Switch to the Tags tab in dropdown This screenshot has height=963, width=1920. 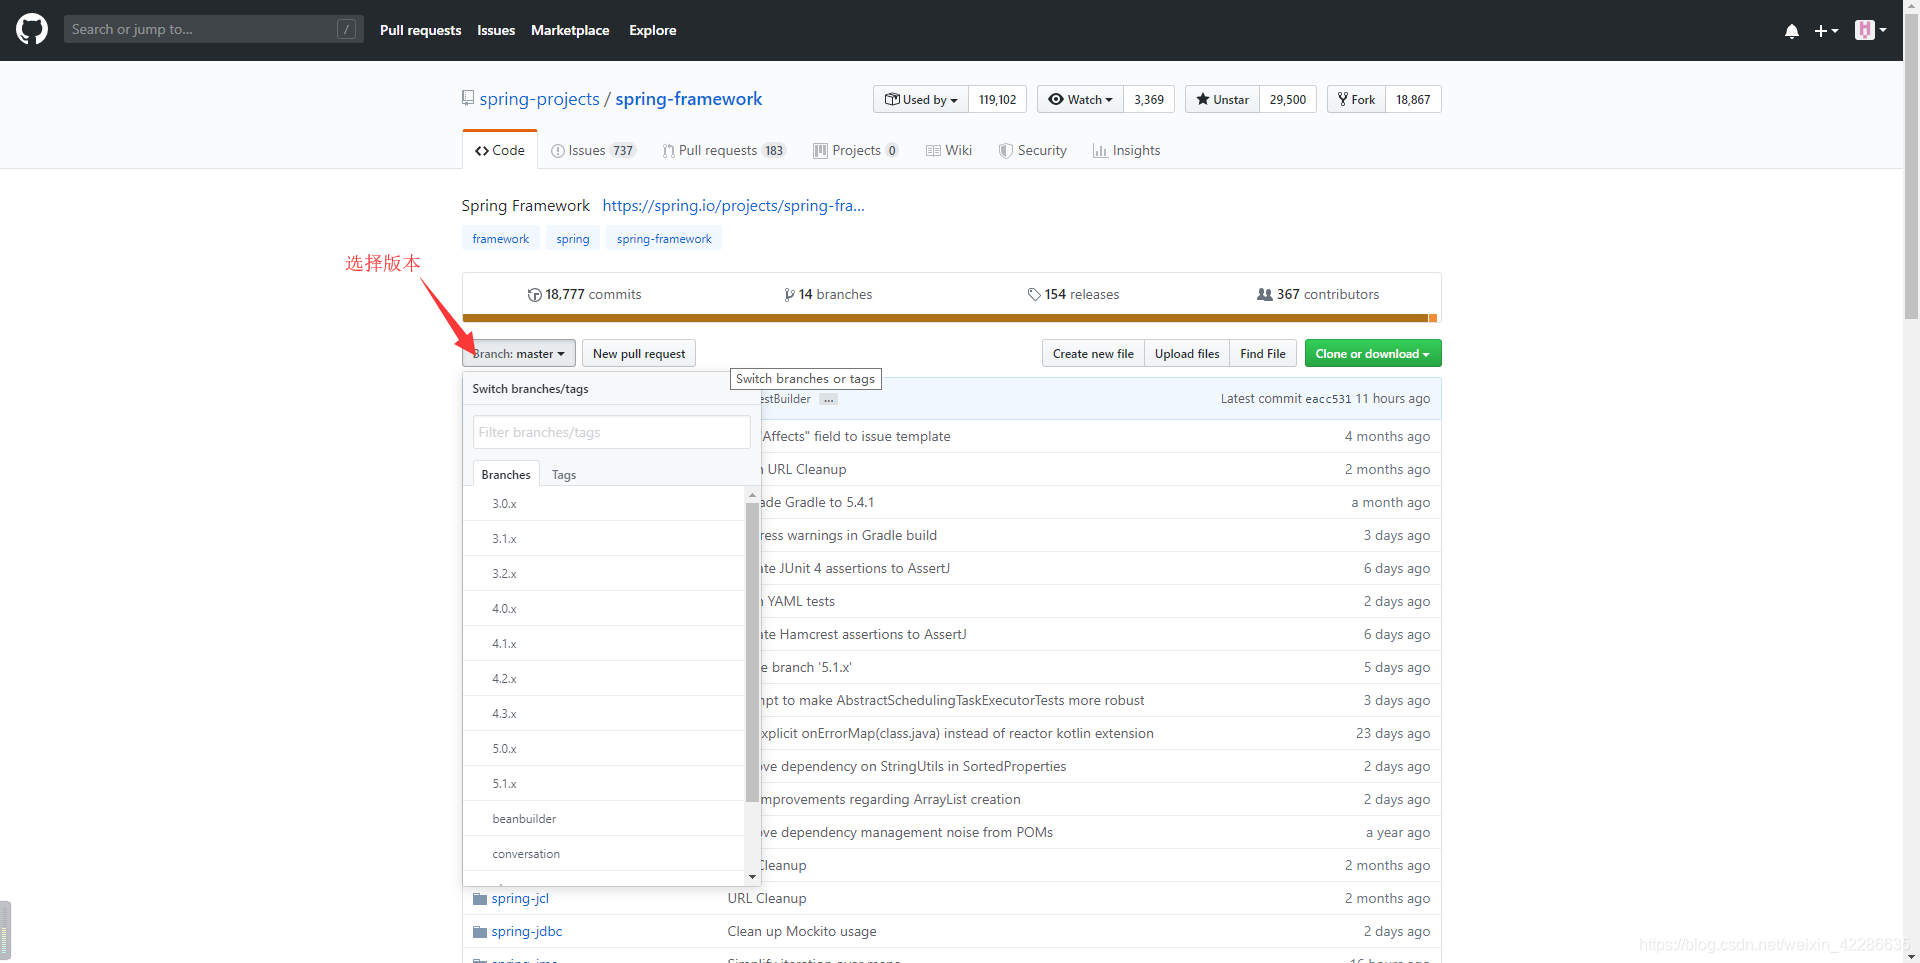click(564, 474)
